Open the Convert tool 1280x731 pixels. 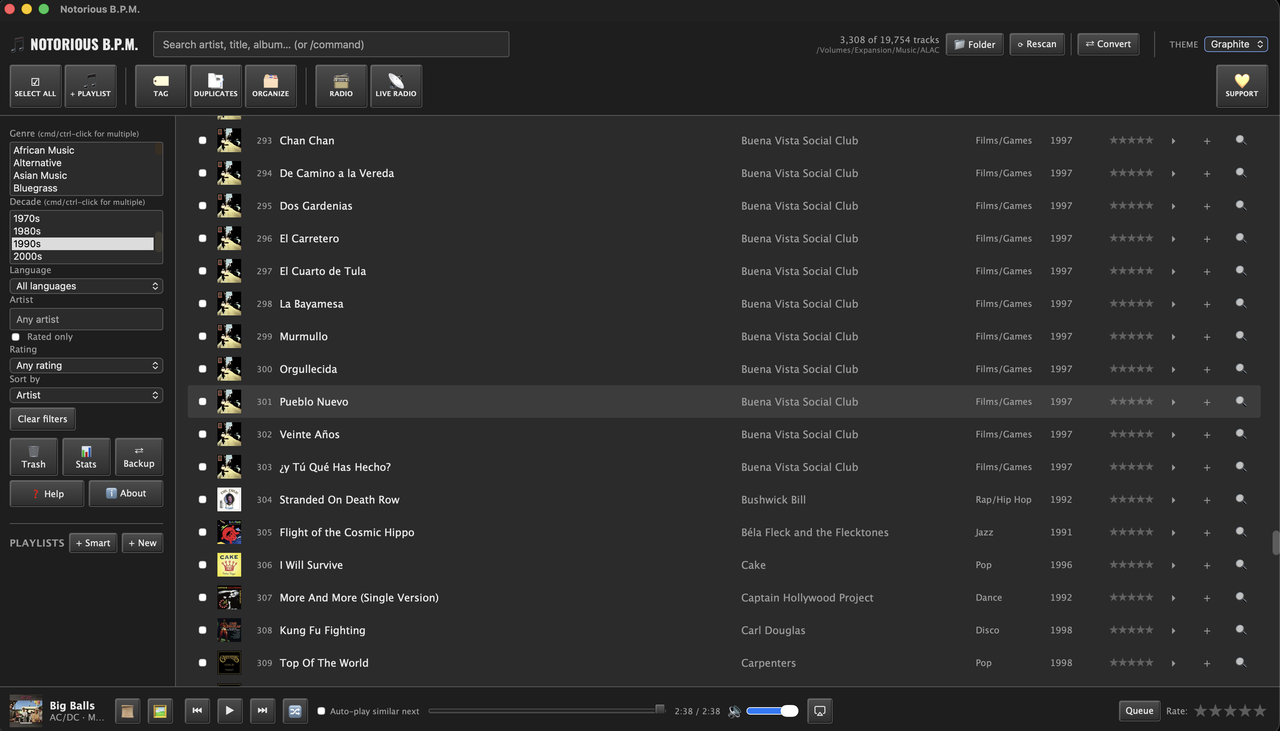coord(1108,44)
